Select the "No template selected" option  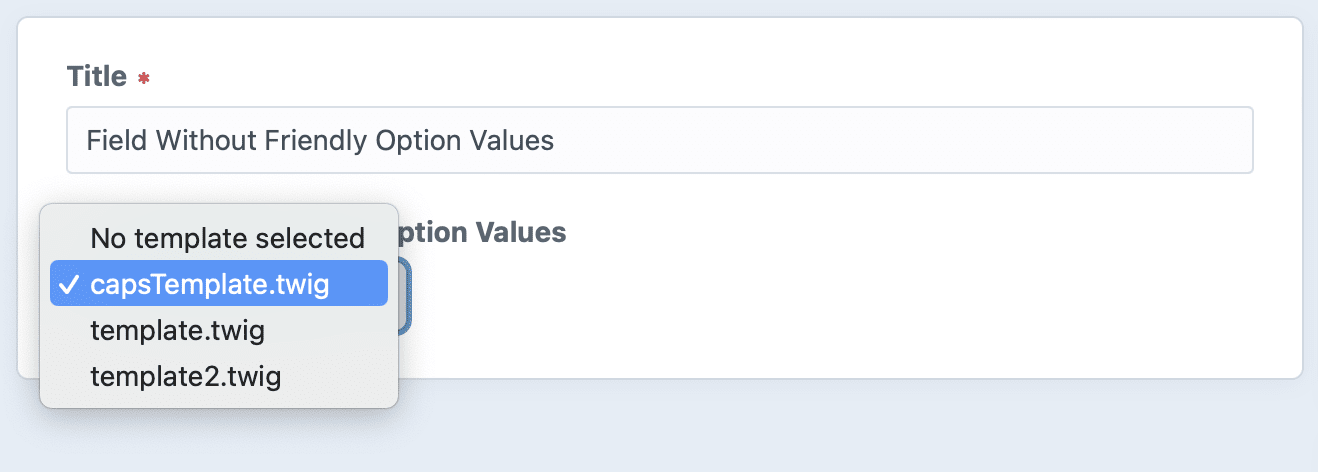(x=227, y=238)
